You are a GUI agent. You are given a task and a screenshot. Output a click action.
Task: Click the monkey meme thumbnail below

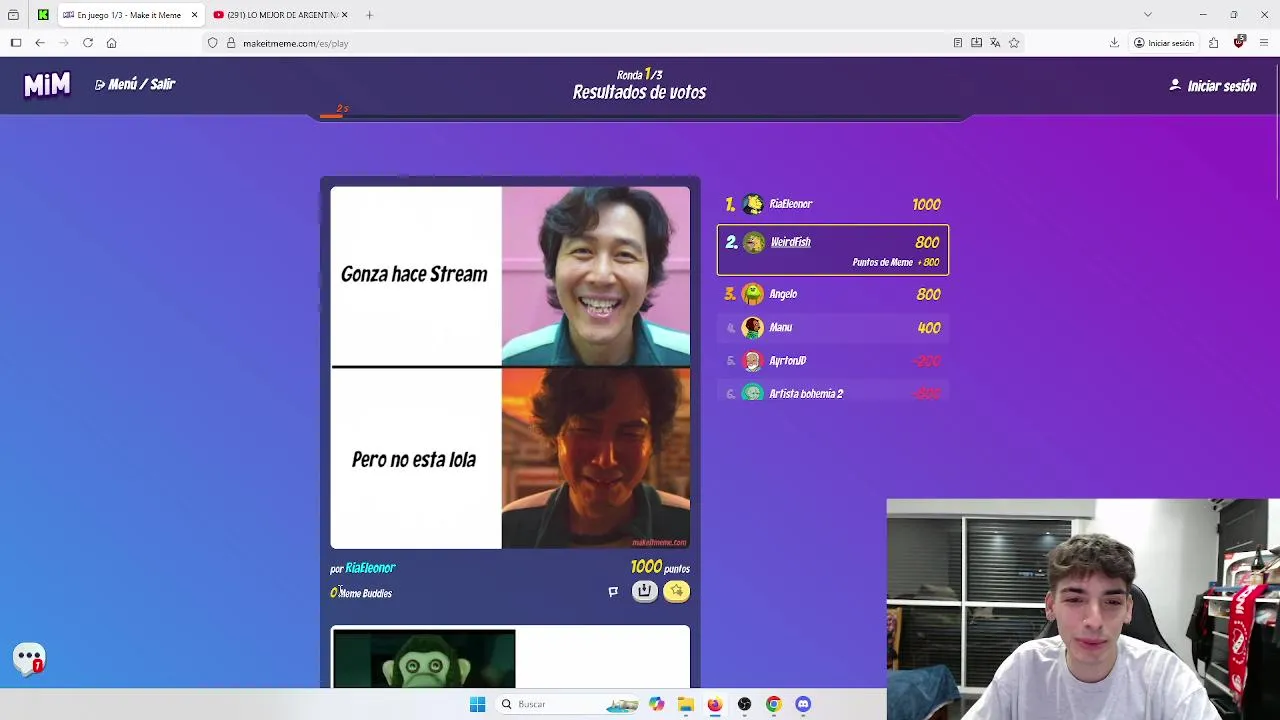[424, 659]
